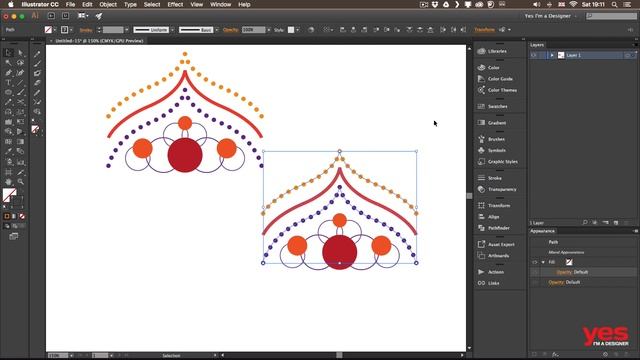
Task: Select the Artboard tool
Action: tap(8, 172)
